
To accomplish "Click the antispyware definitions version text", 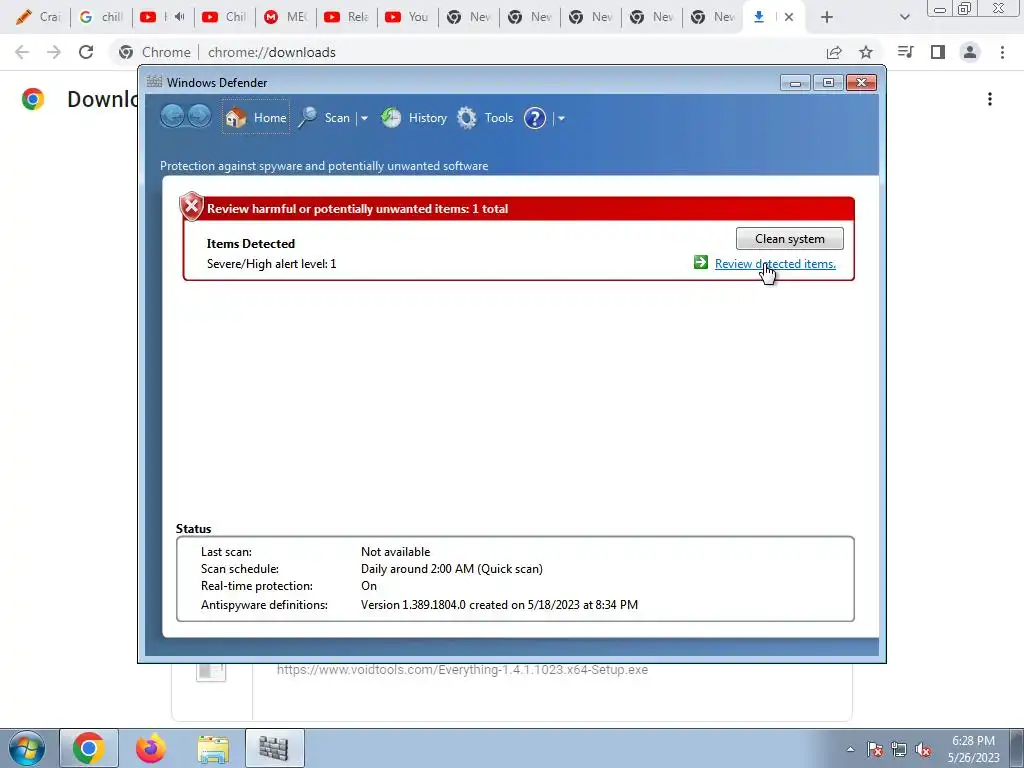I will tap(500, 605).
